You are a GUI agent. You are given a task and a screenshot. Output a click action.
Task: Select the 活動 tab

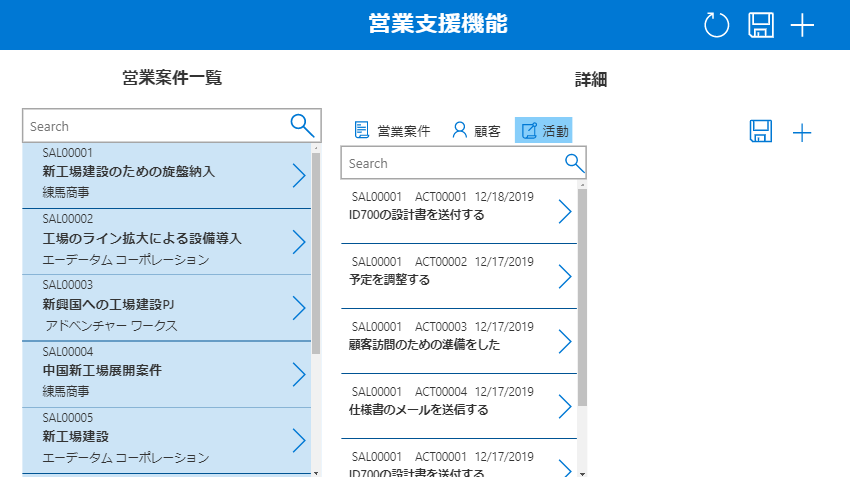544,131
